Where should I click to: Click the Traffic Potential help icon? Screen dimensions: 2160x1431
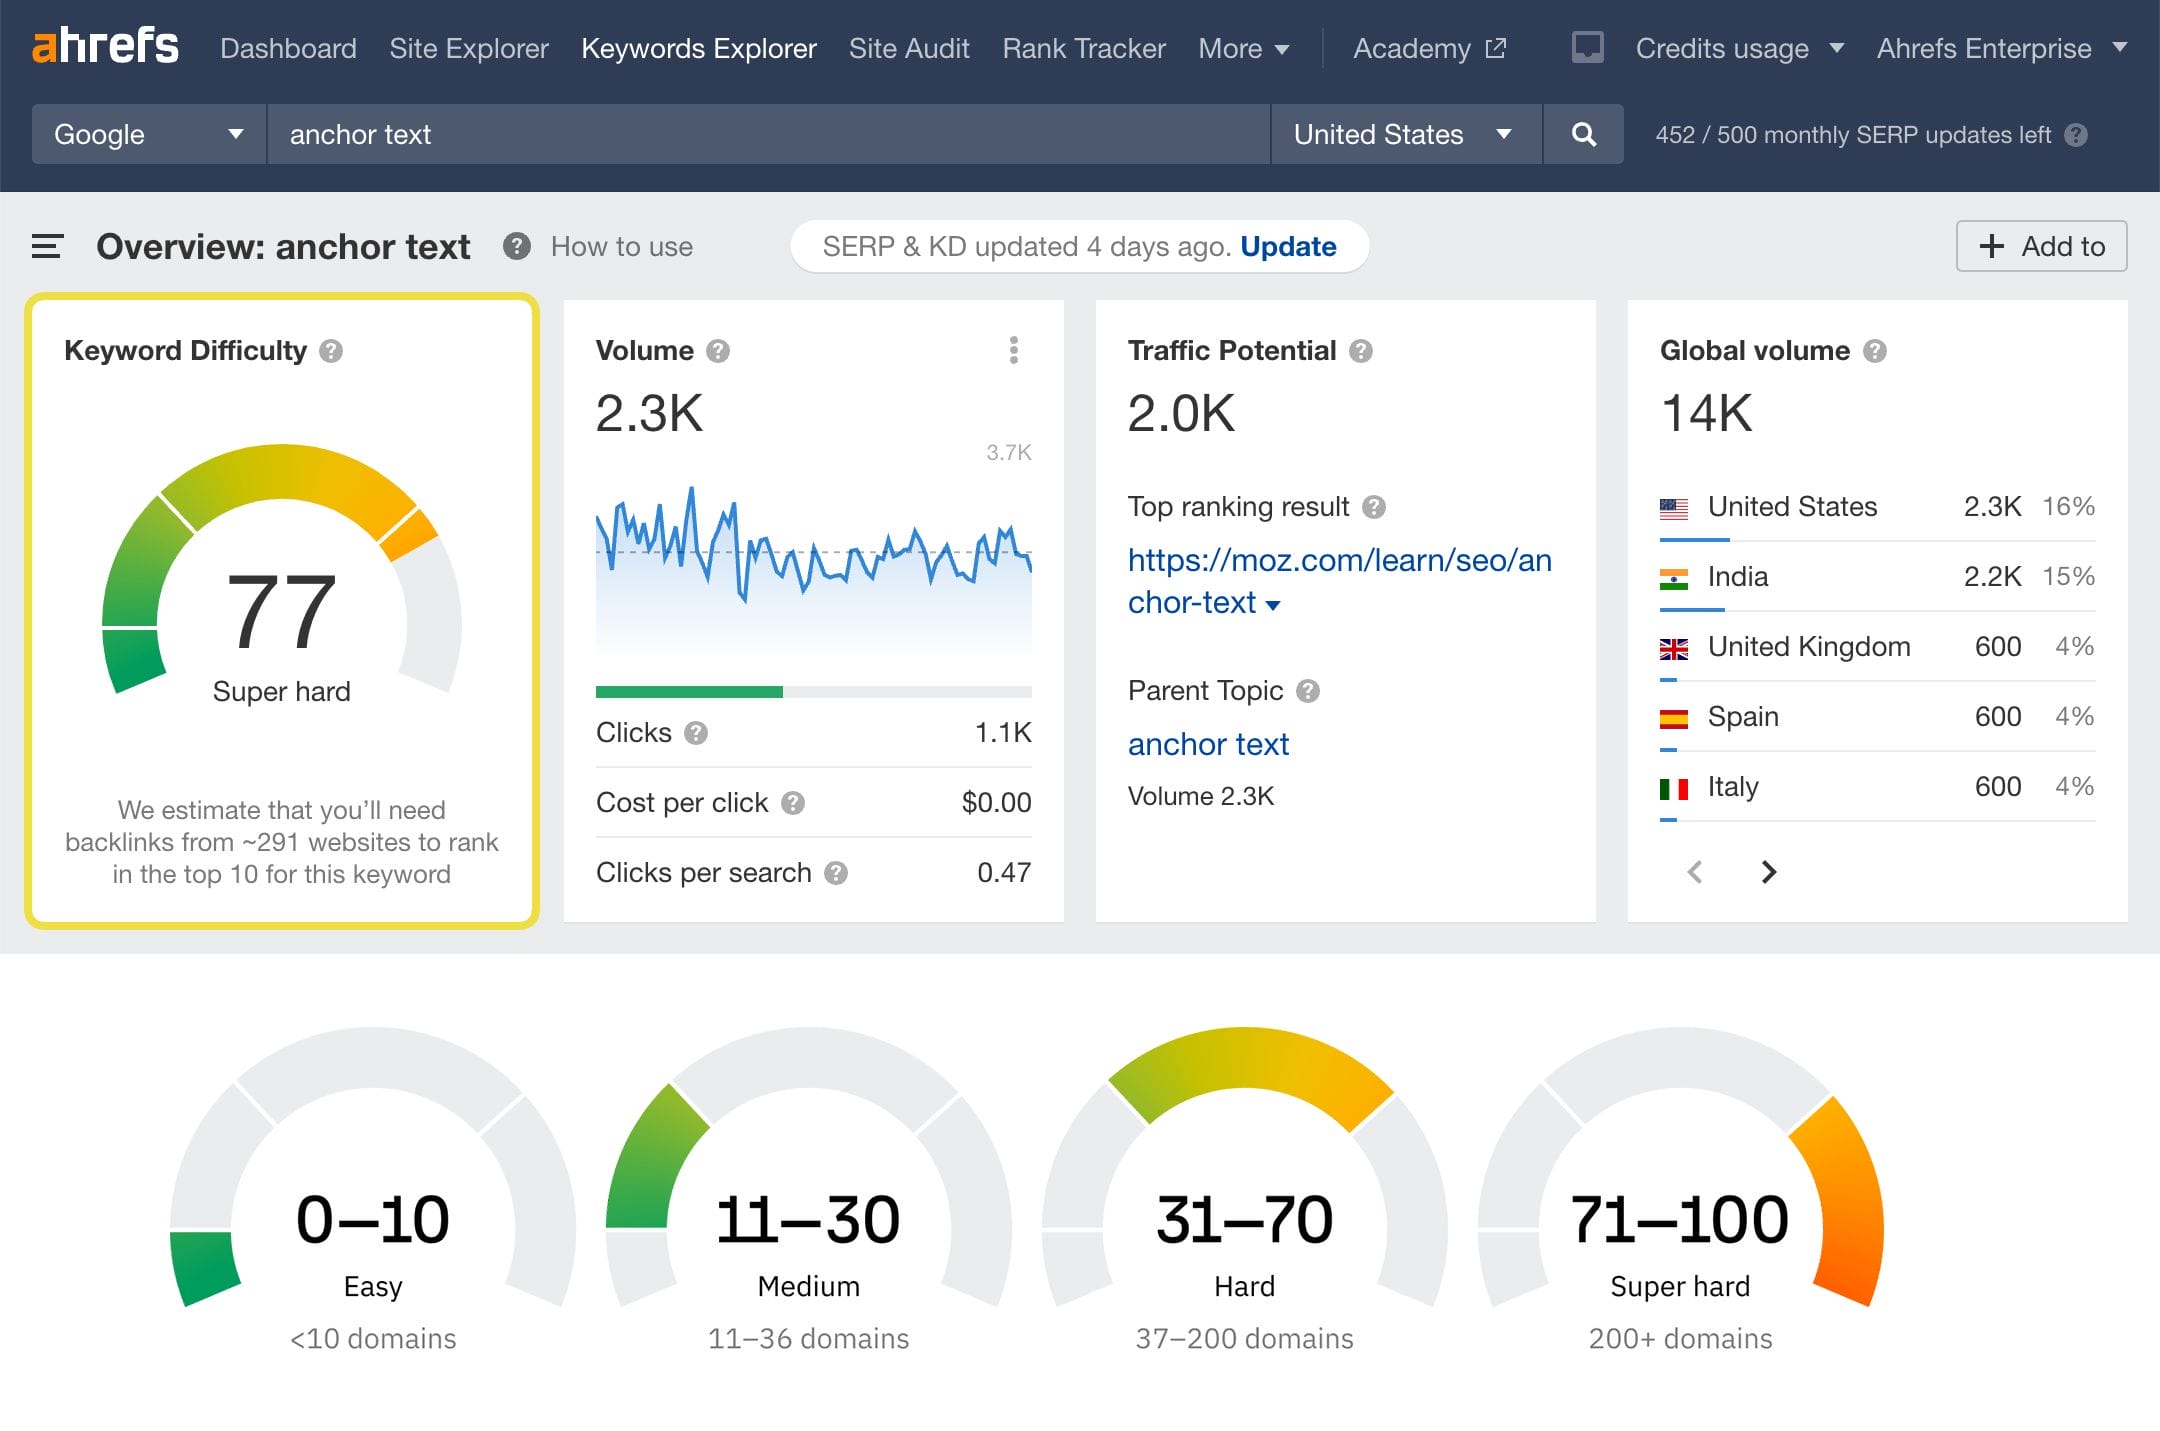coord(1362,350)
